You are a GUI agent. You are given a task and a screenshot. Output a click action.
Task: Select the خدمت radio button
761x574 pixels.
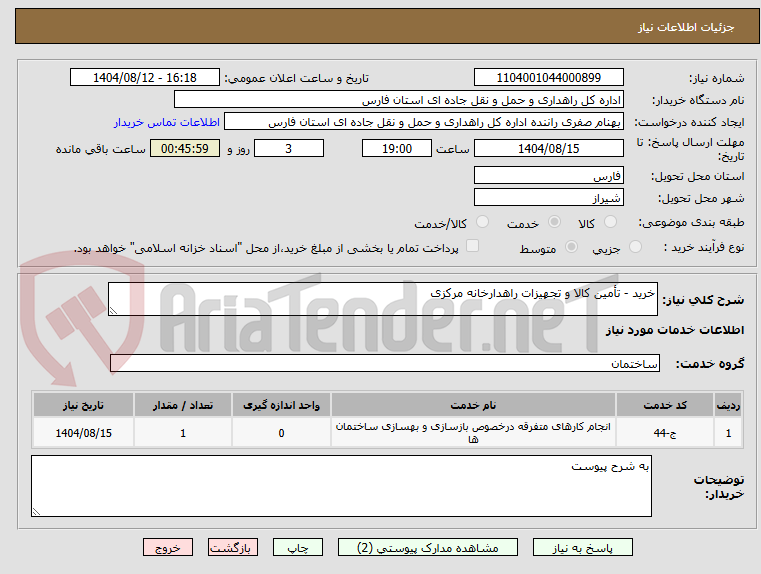pos(554,222)
